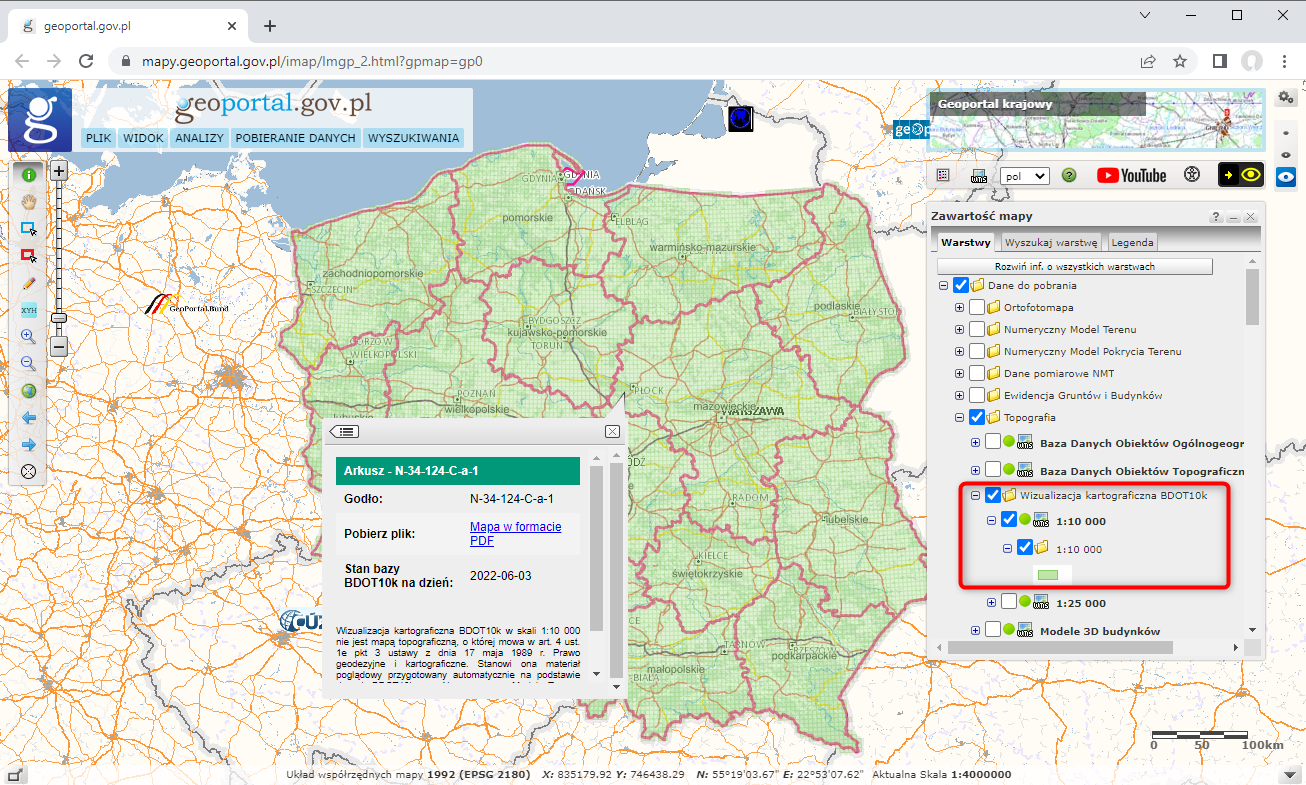1306x785 pixels.
Task: Uncheck the Topografia layer checkbox
Action: (x=977, y=417)
